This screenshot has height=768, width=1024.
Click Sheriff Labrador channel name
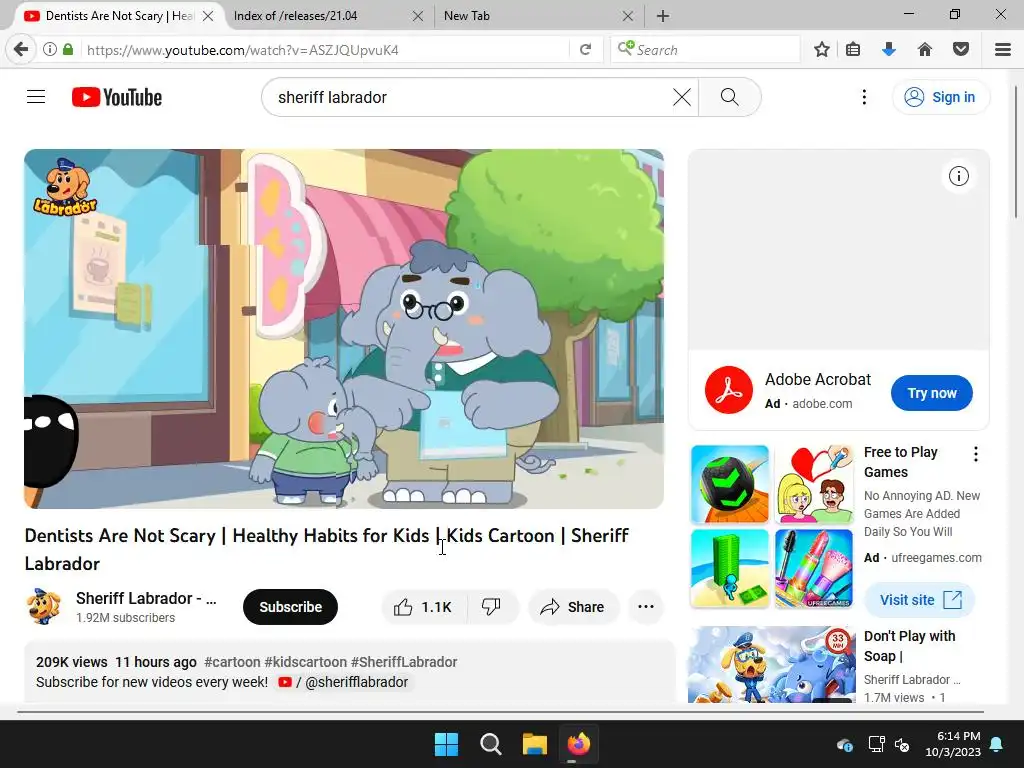tap(146, 598)
